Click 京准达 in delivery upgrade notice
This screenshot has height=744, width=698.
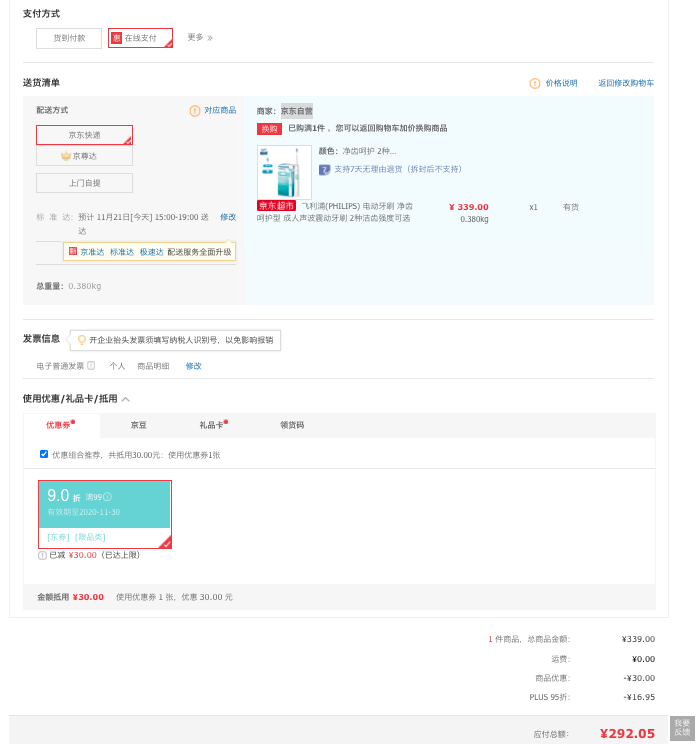92,252
